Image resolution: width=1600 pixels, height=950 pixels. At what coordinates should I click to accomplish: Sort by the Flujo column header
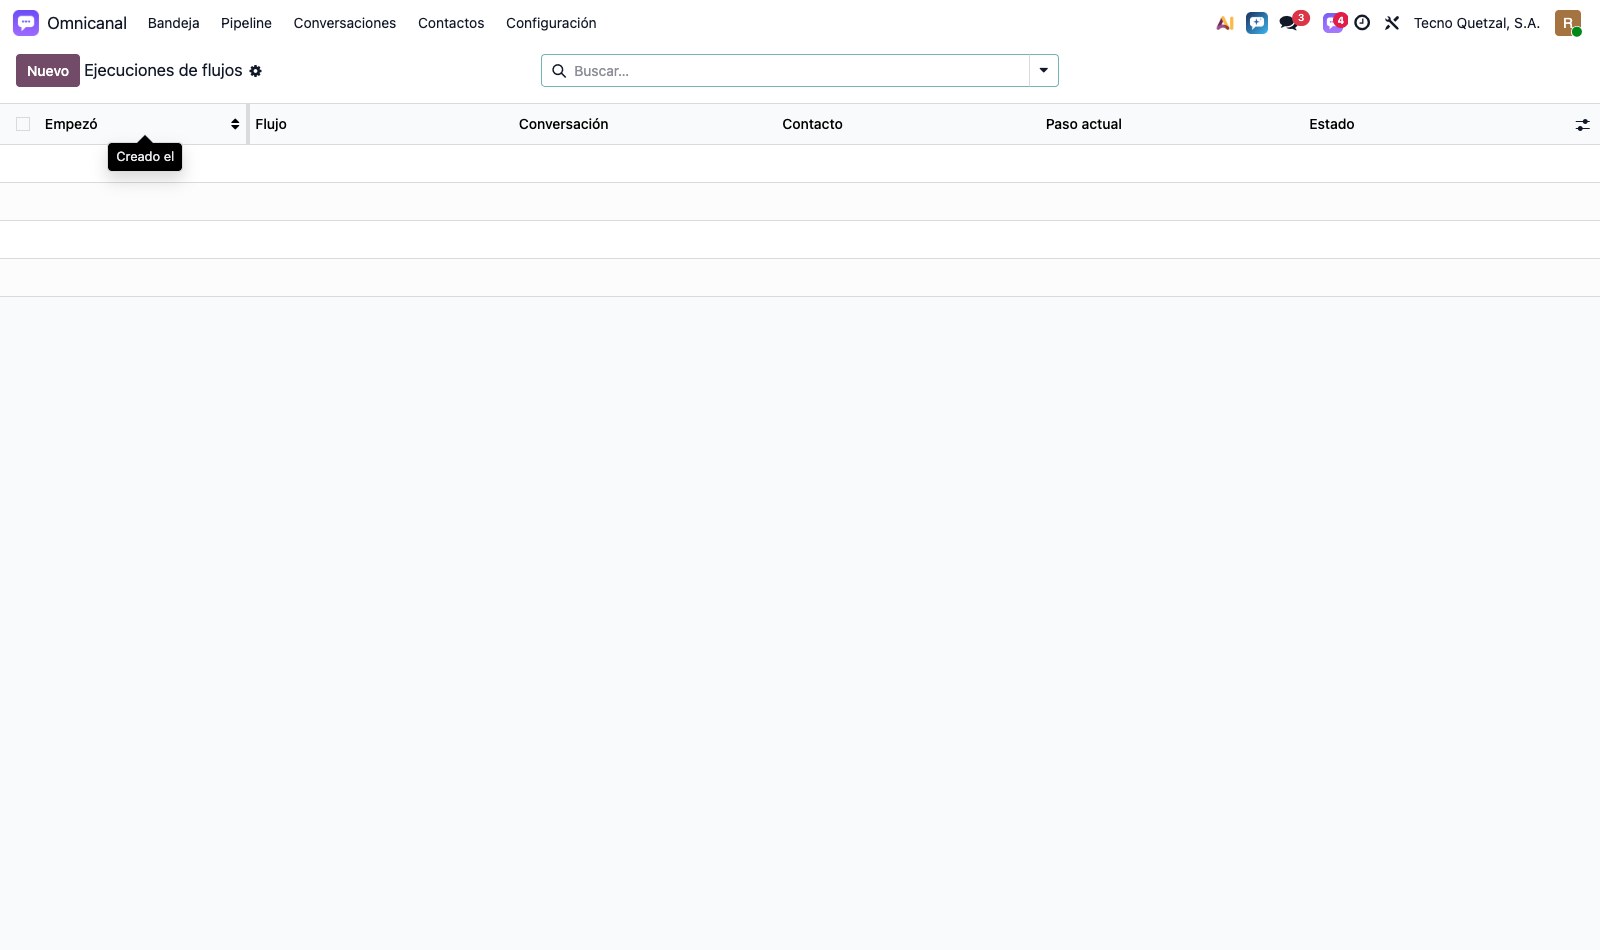pyautogui.click(x=271, y=124)
